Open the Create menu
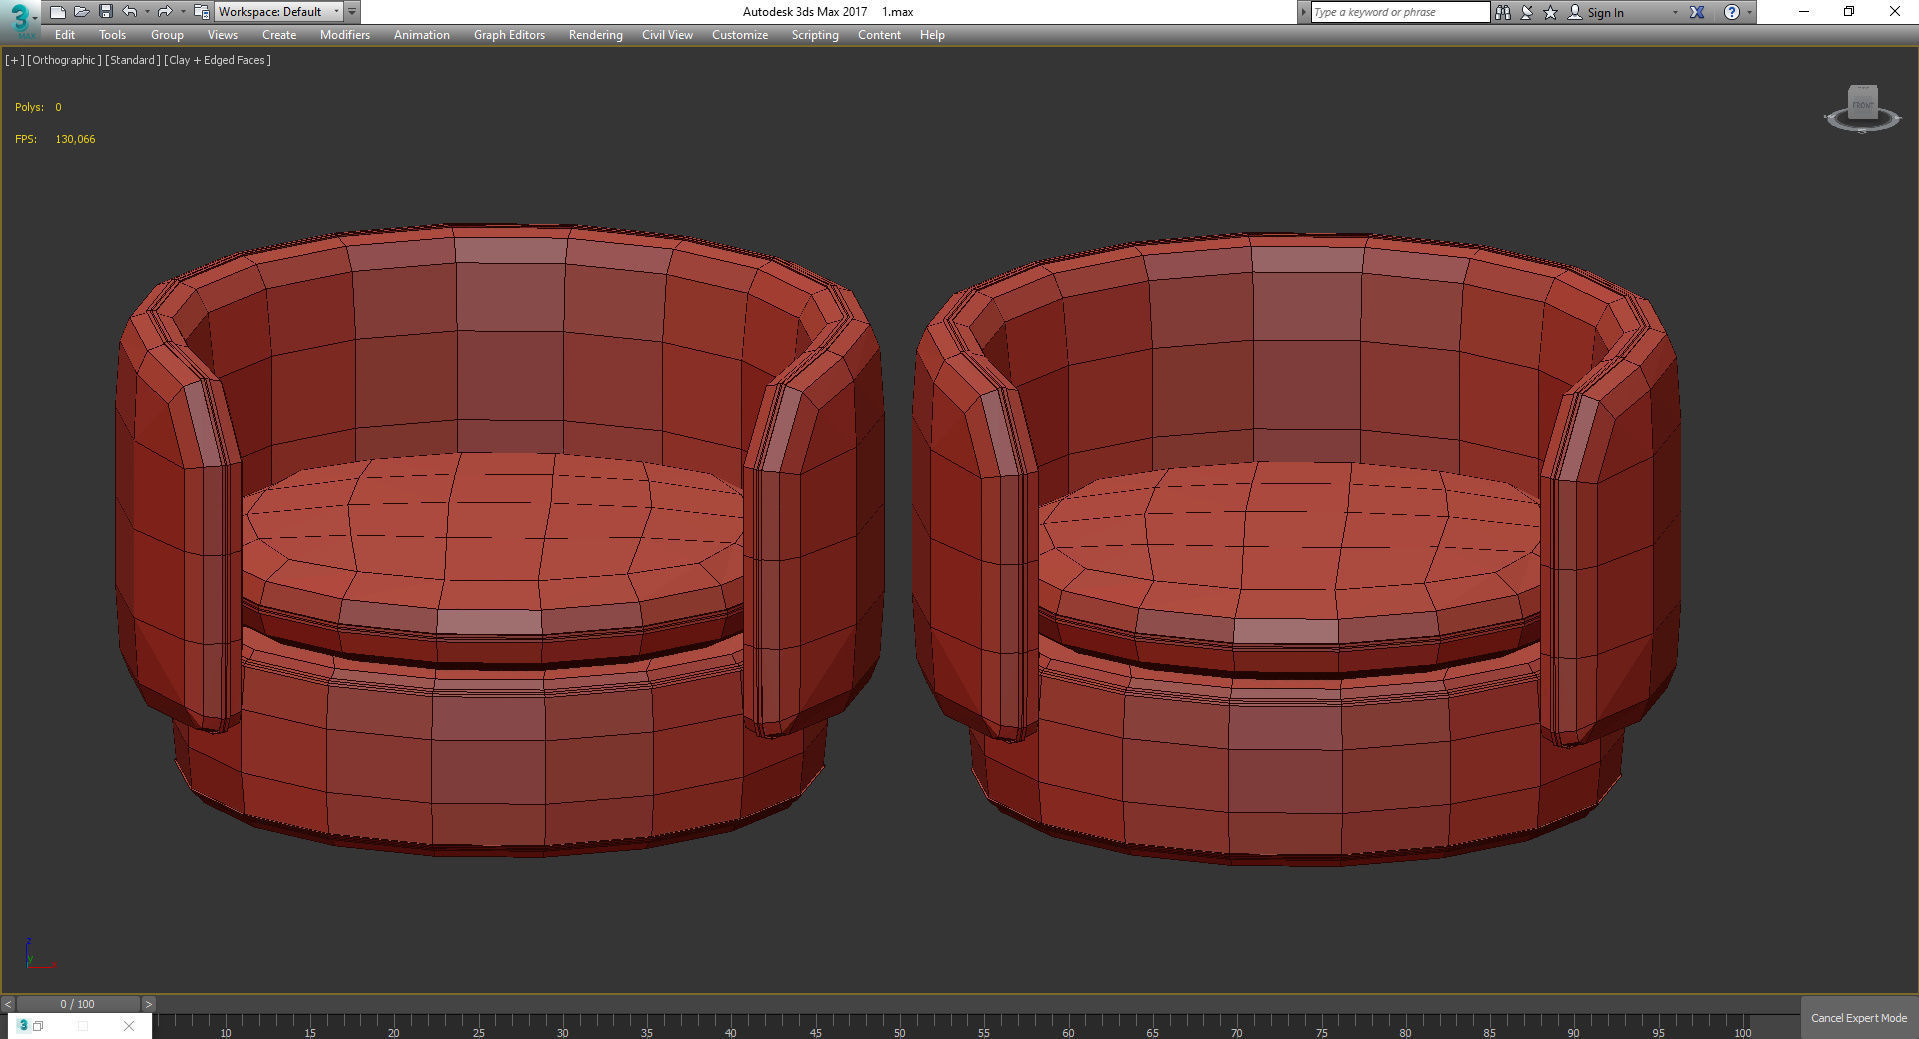1919x1039 pixels. coord(279,35)
